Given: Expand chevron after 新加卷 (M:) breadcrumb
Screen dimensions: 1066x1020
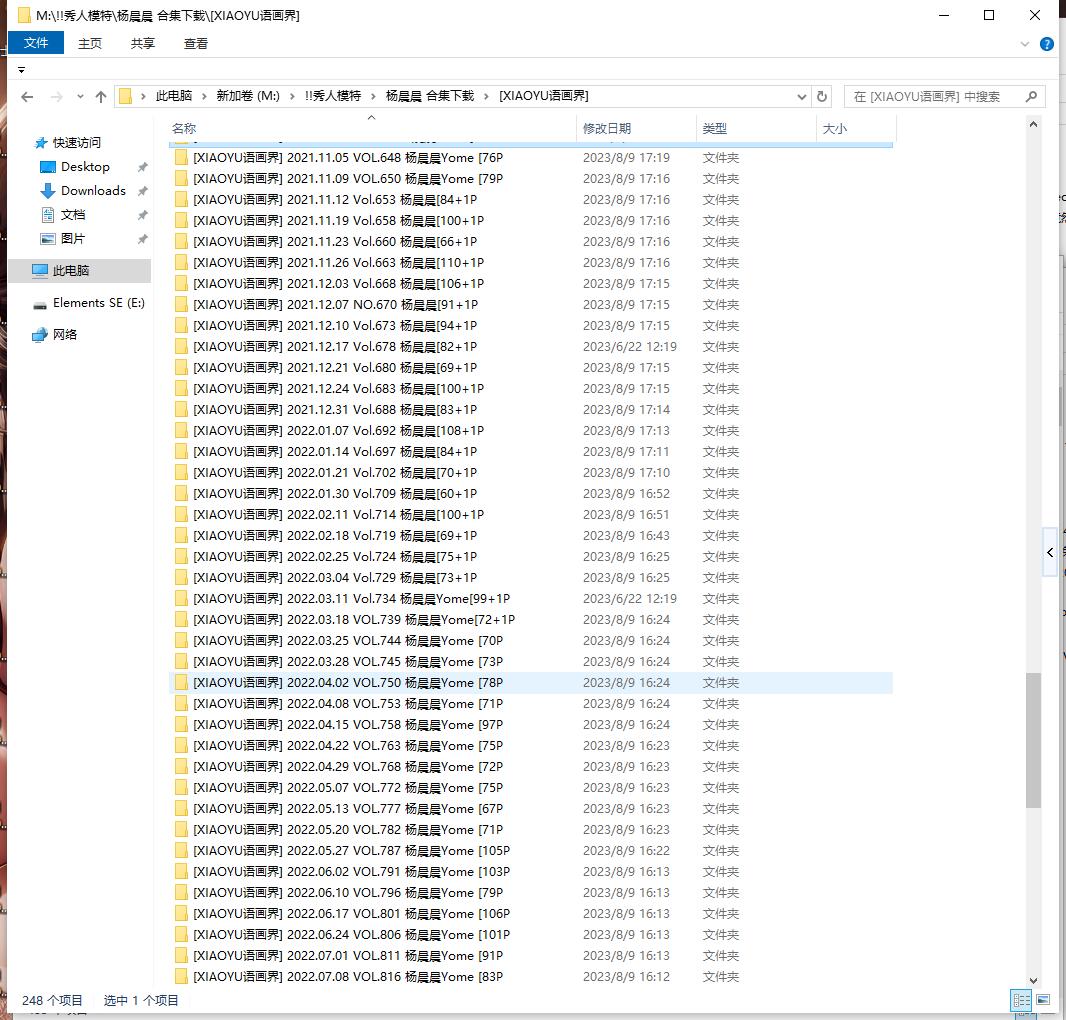Looking at the screenshot, I should 292,97.
